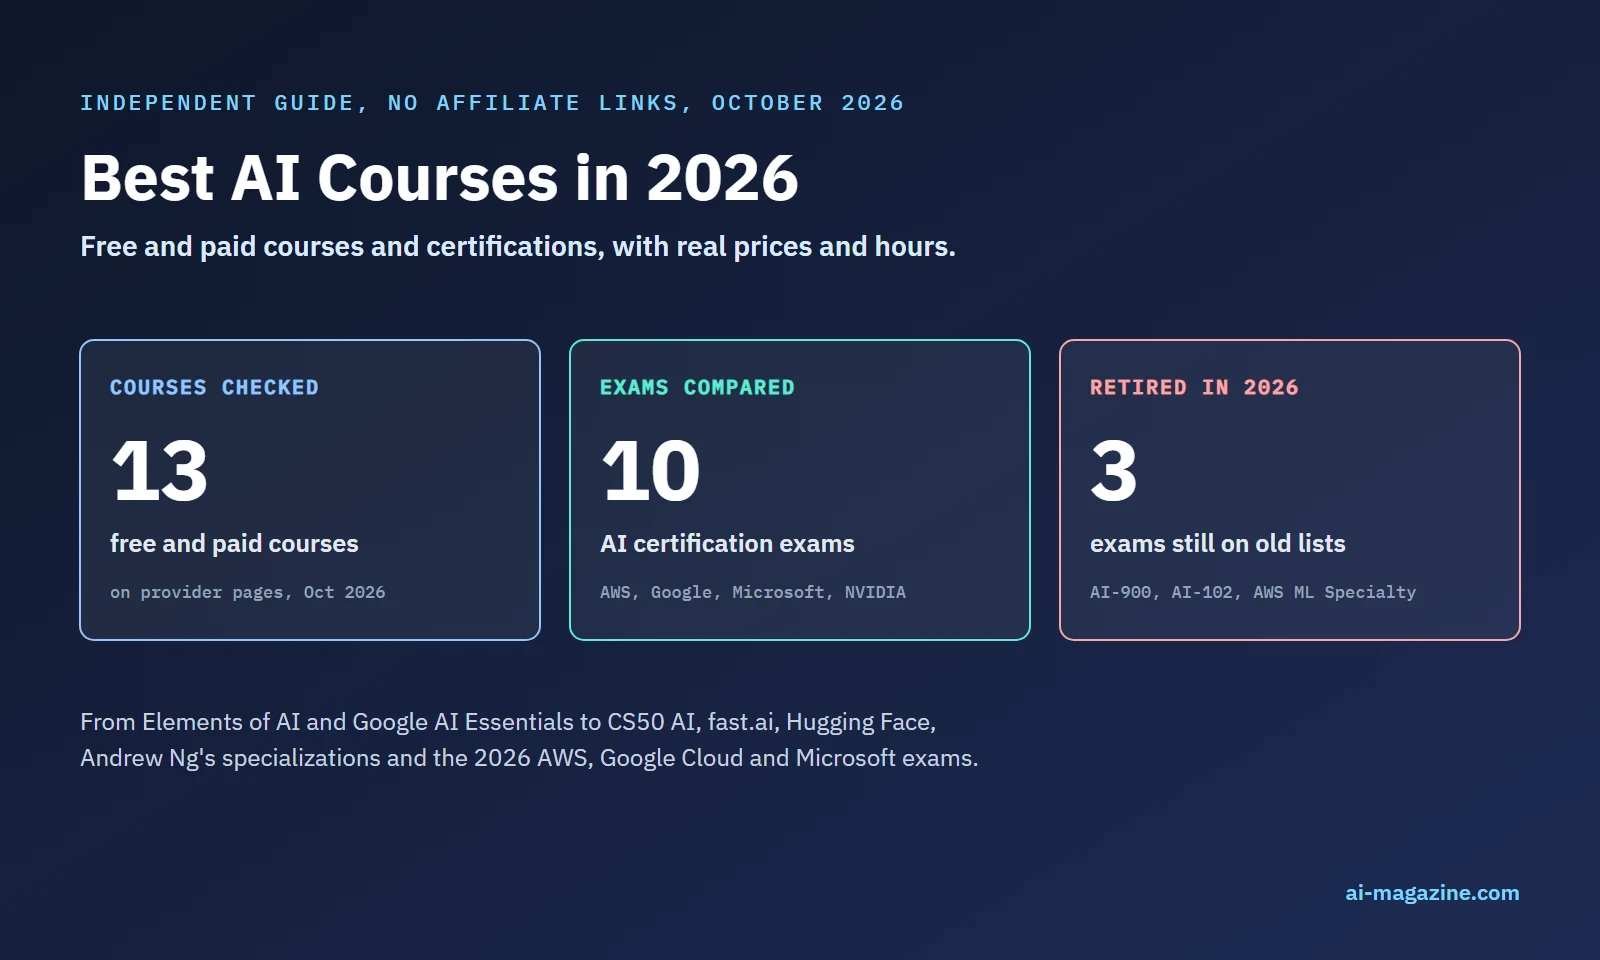The width and height of the screenshot is (1600, 960).
Task: Click the subtitle about free and paid courses
Action: (518, 246)
